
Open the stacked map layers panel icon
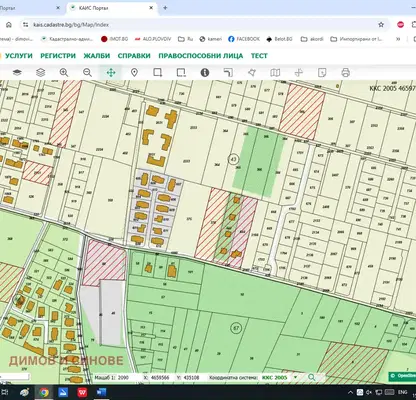click(x=41, y=72)
